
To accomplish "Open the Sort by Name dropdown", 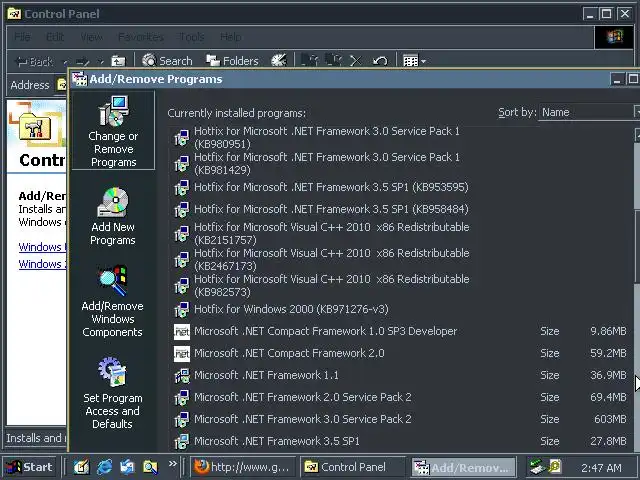I will [589, 112].
